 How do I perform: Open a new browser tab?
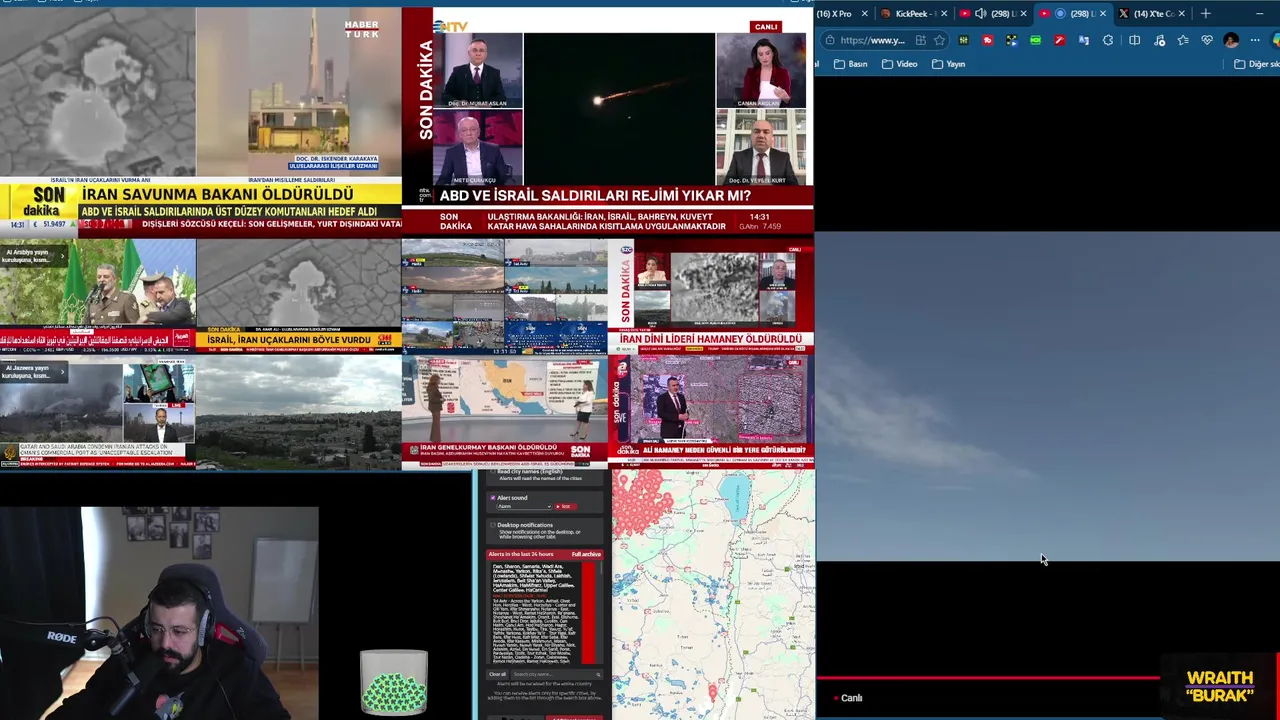tap(1206, 13)
